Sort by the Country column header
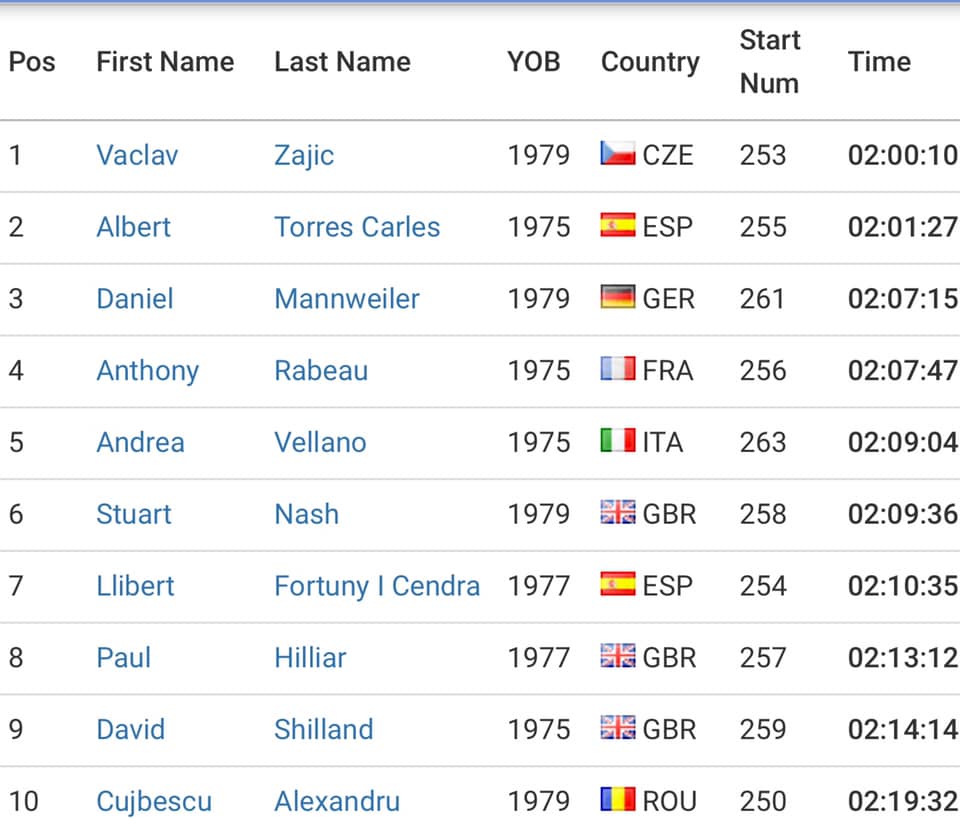This screenshot has width=960, height=818. pyautogui.click(x=650, y=63)
